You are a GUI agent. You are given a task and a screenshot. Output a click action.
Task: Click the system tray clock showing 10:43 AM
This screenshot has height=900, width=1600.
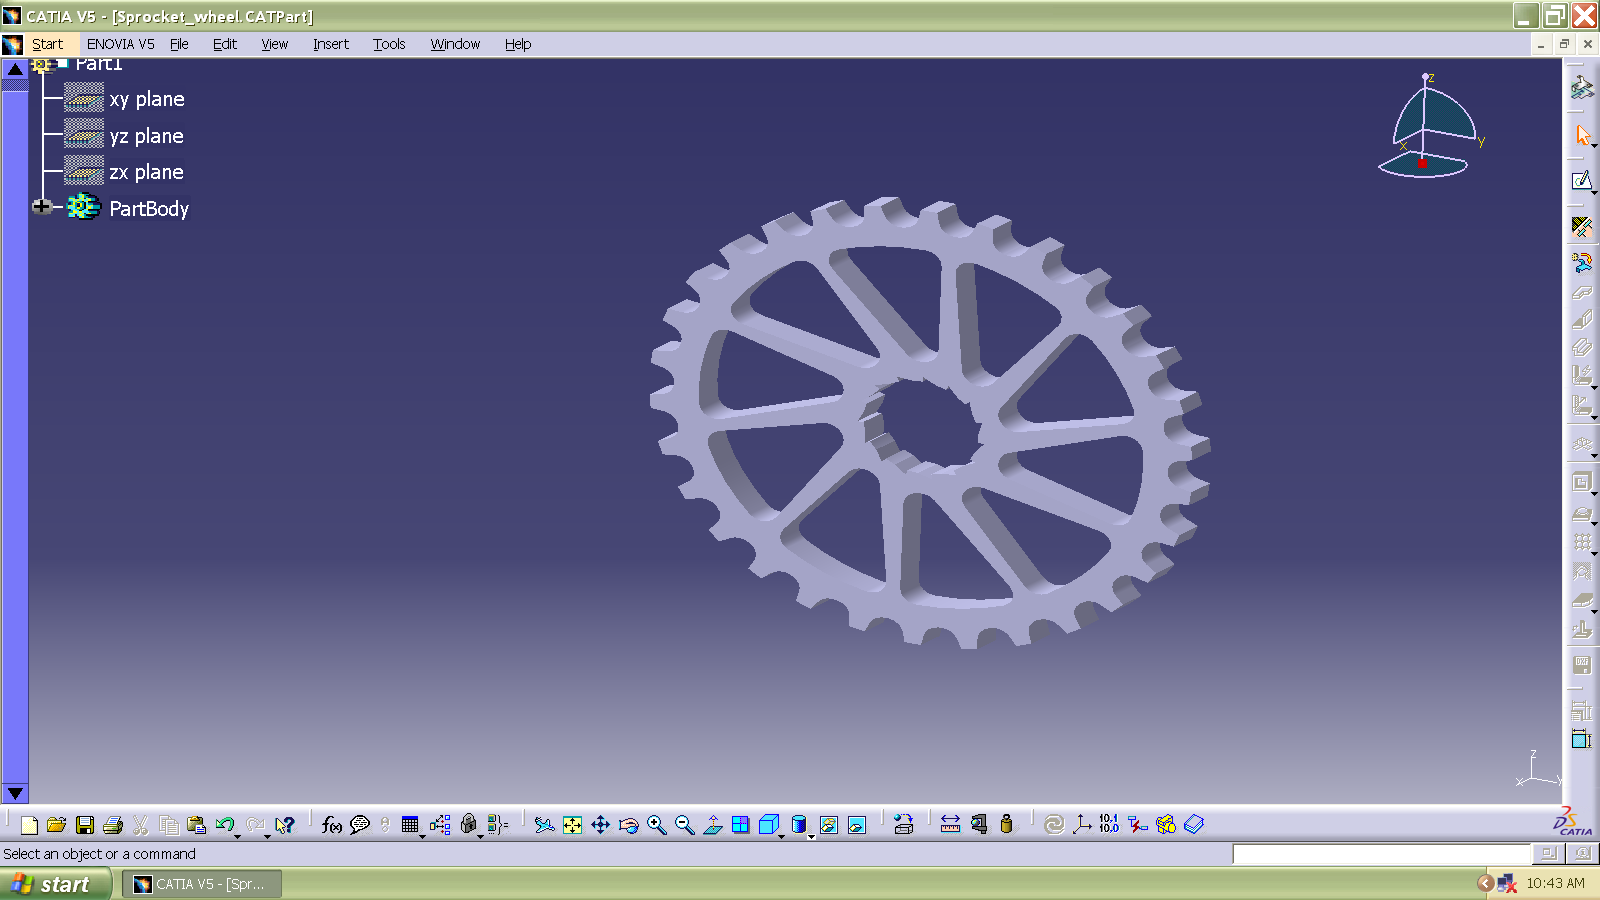(x=1555, y=883)
